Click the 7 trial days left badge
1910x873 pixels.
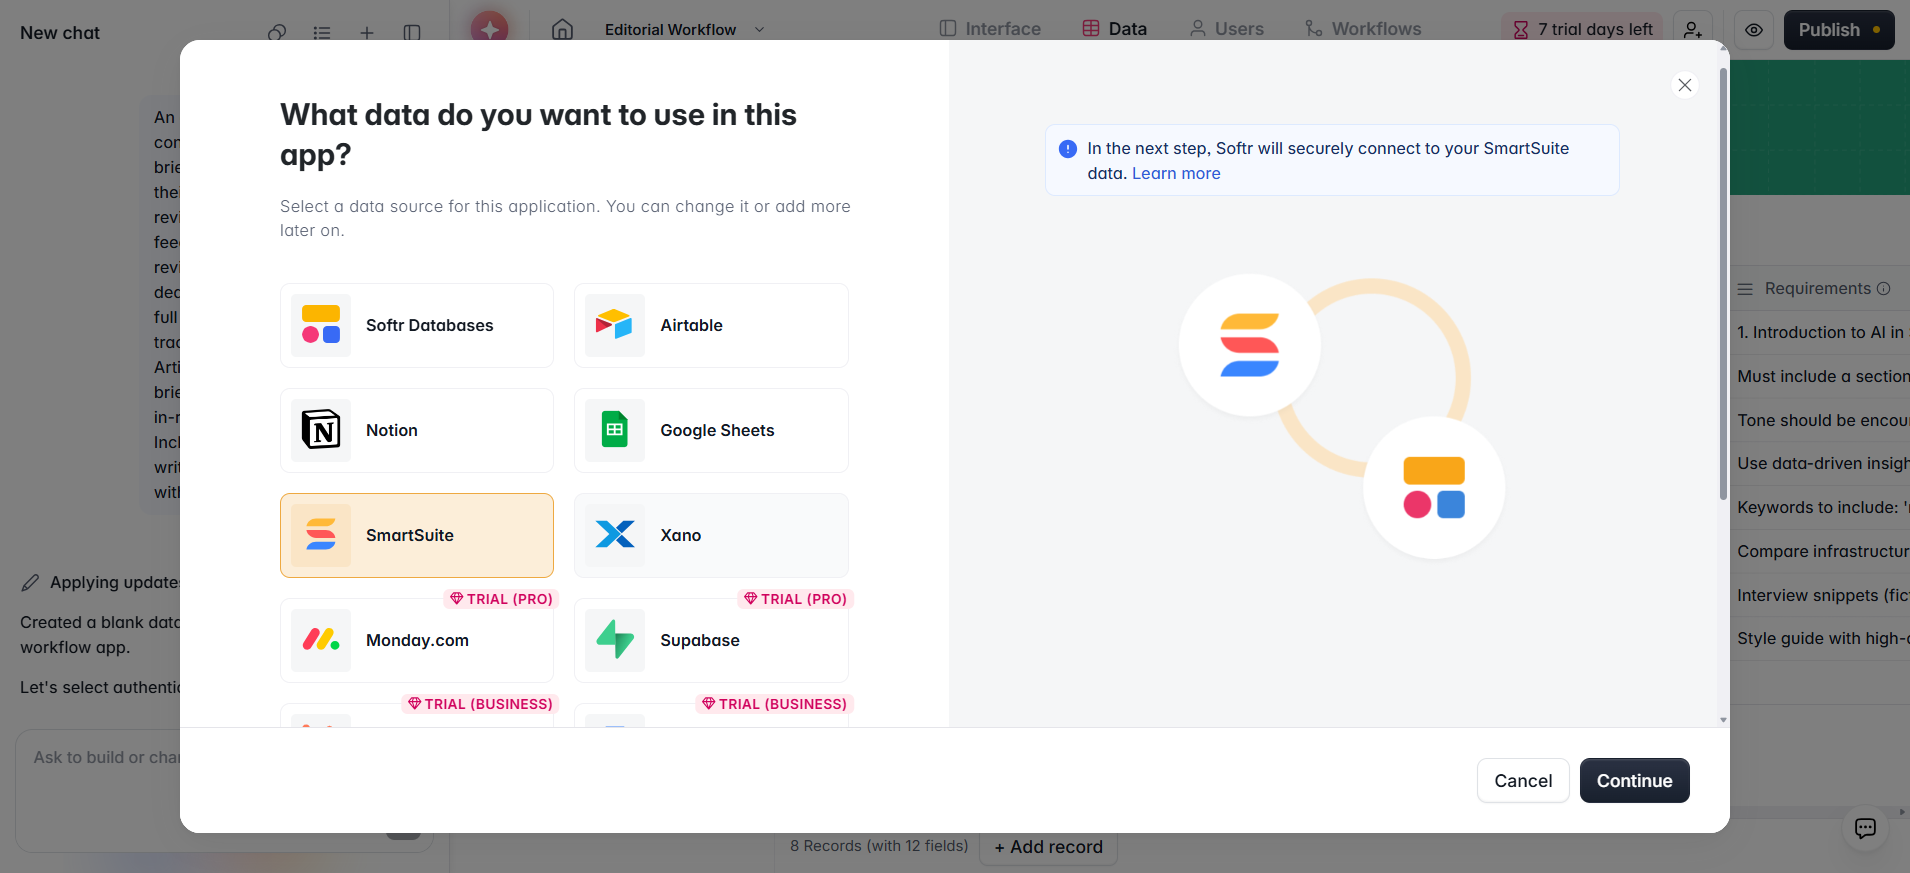coord(1582,30)
